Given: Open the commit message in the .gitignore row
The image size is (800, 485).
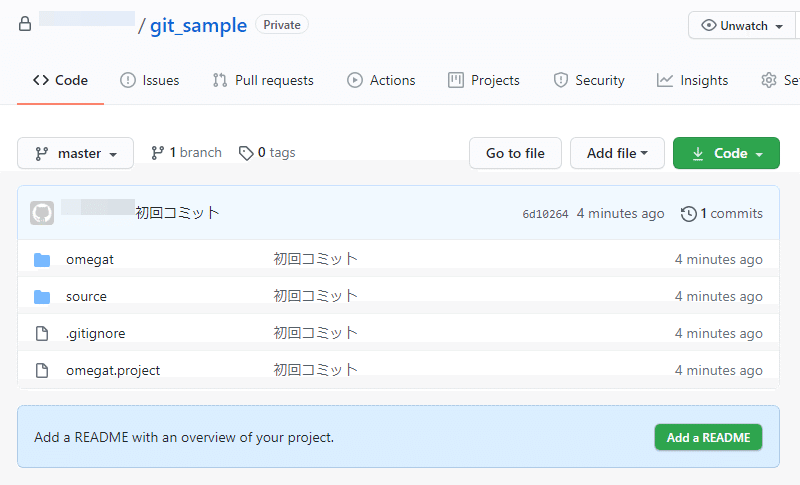Looking at the screenshot, I should coord(315,333).
